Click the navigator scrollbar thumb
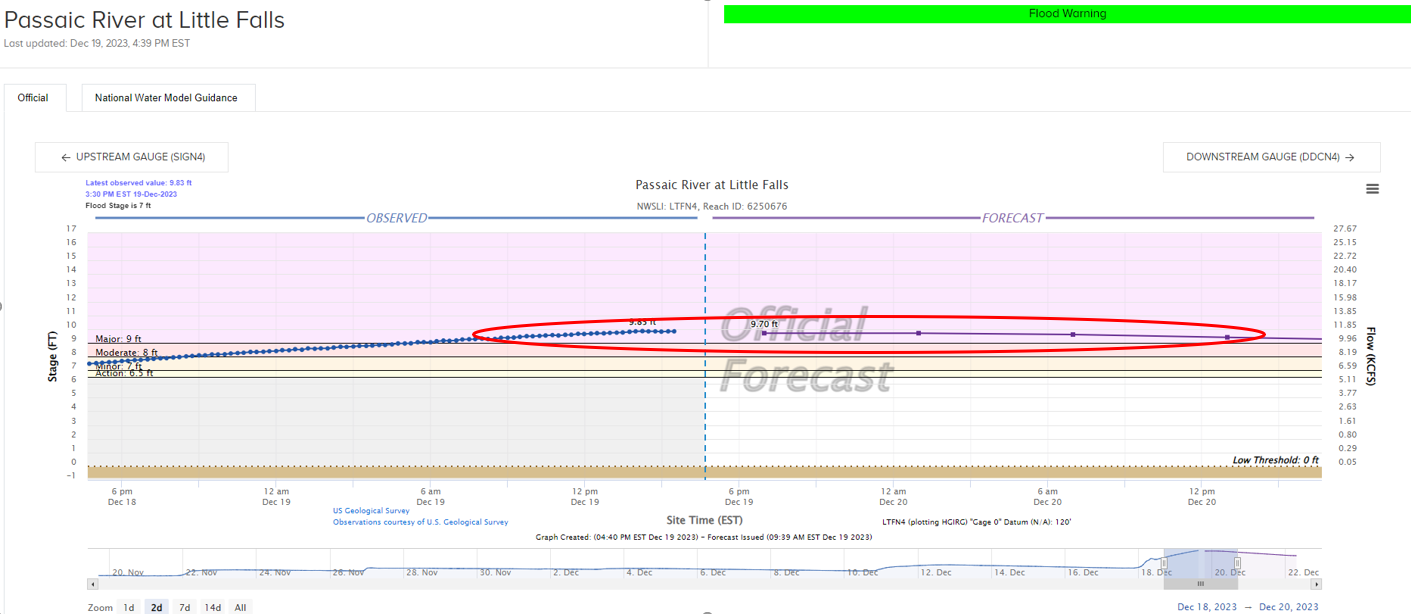The height and width of the screenshot is (614, 1411). pos(1200,584)
